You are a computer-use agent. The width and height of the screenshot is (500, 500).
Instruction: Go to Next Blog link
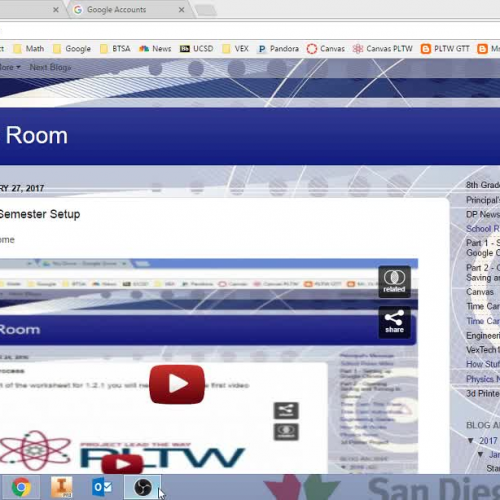pyautogui.click(x=50, y=67)
